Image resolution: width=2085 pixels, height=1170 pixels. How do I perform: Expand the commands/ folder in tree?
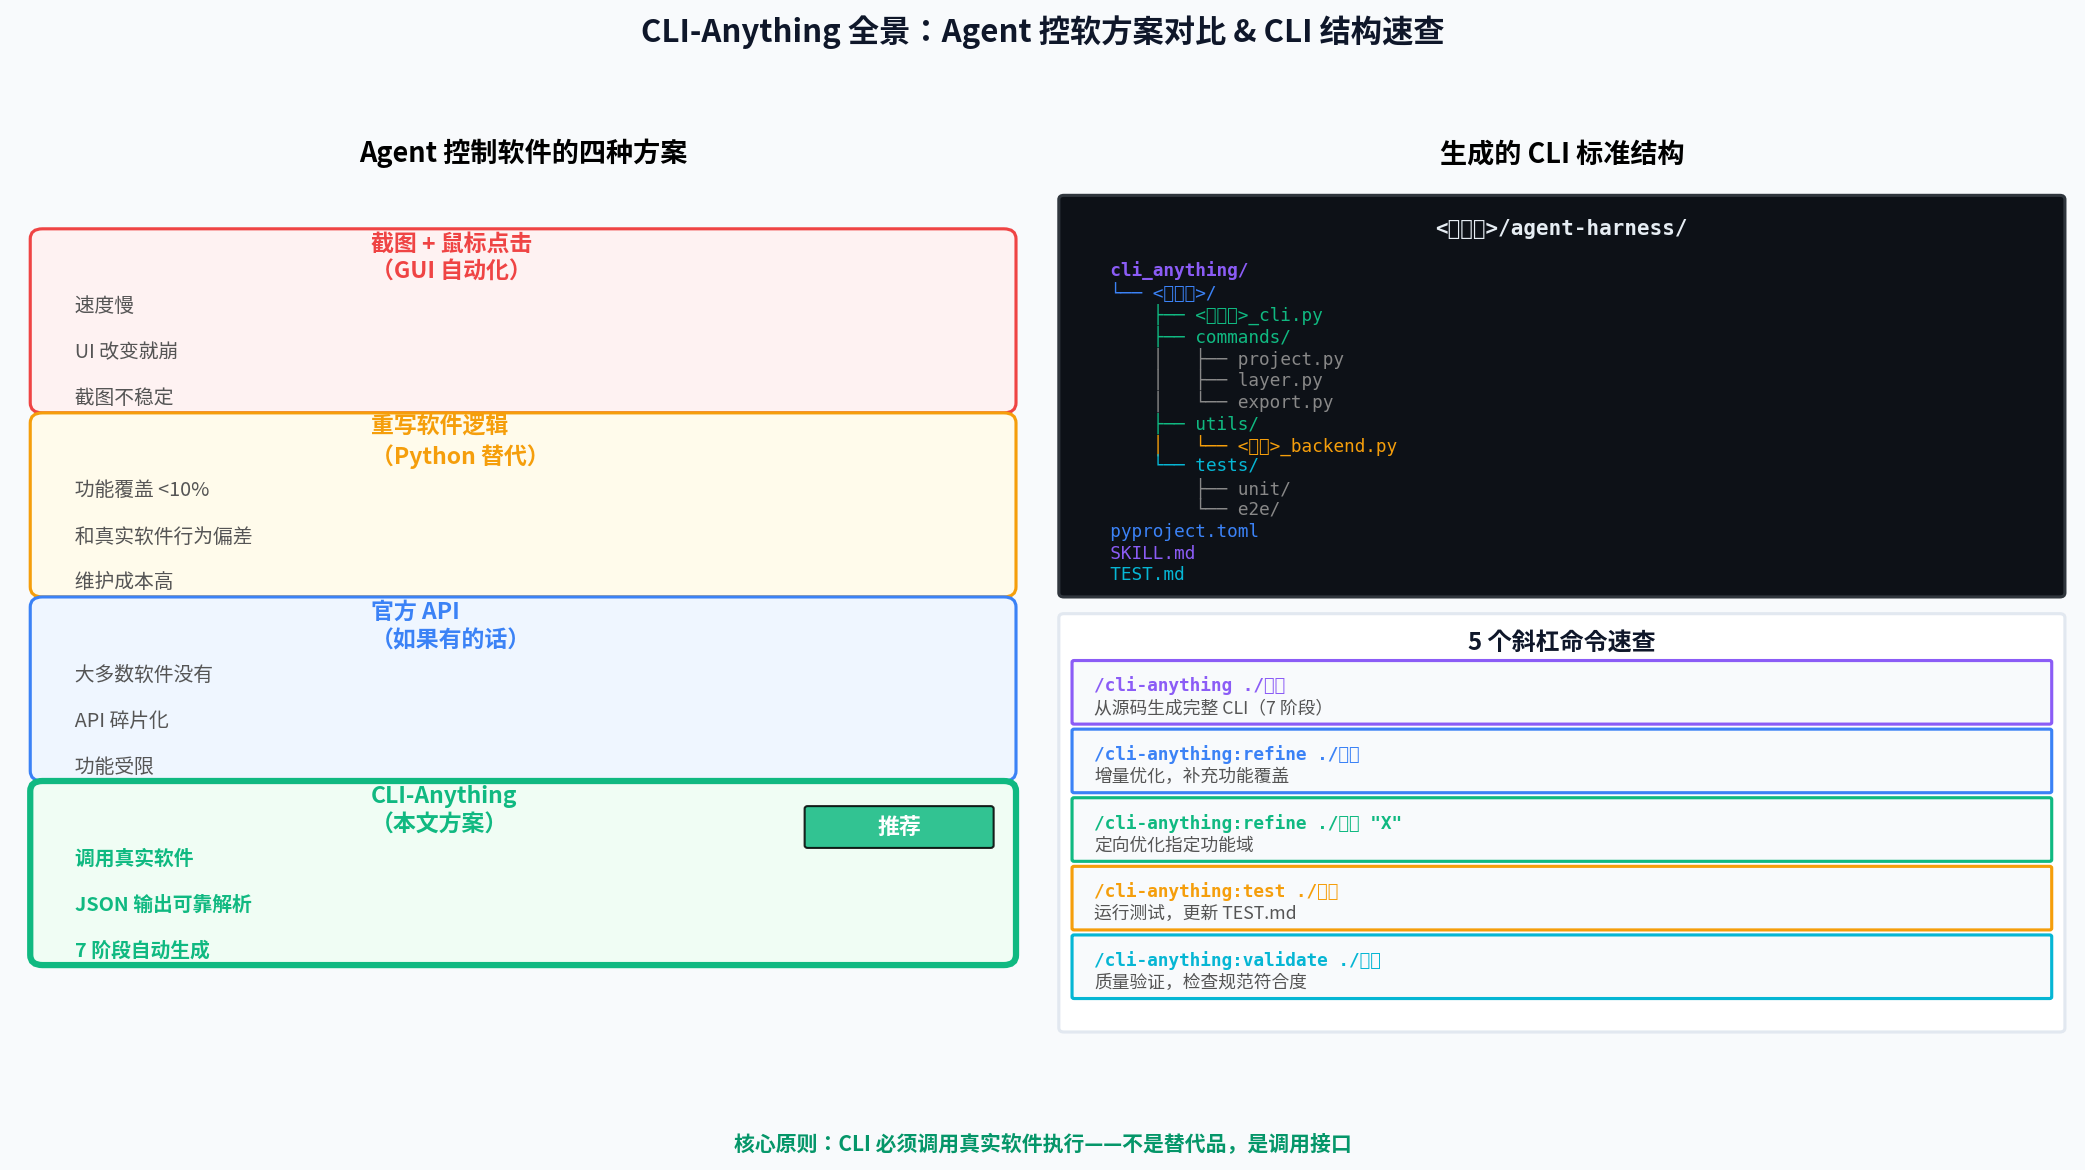click(x=1242, y=338)
